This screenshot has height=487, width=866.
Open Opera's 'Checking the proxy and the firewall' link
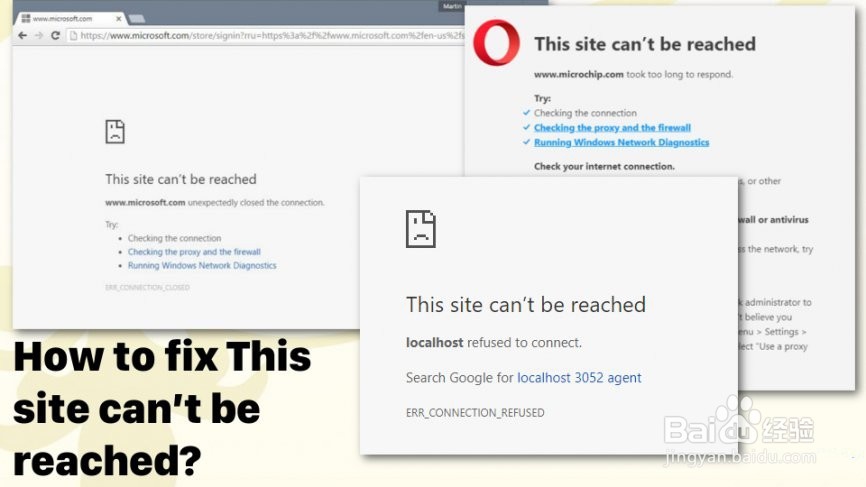coord(612,128)
